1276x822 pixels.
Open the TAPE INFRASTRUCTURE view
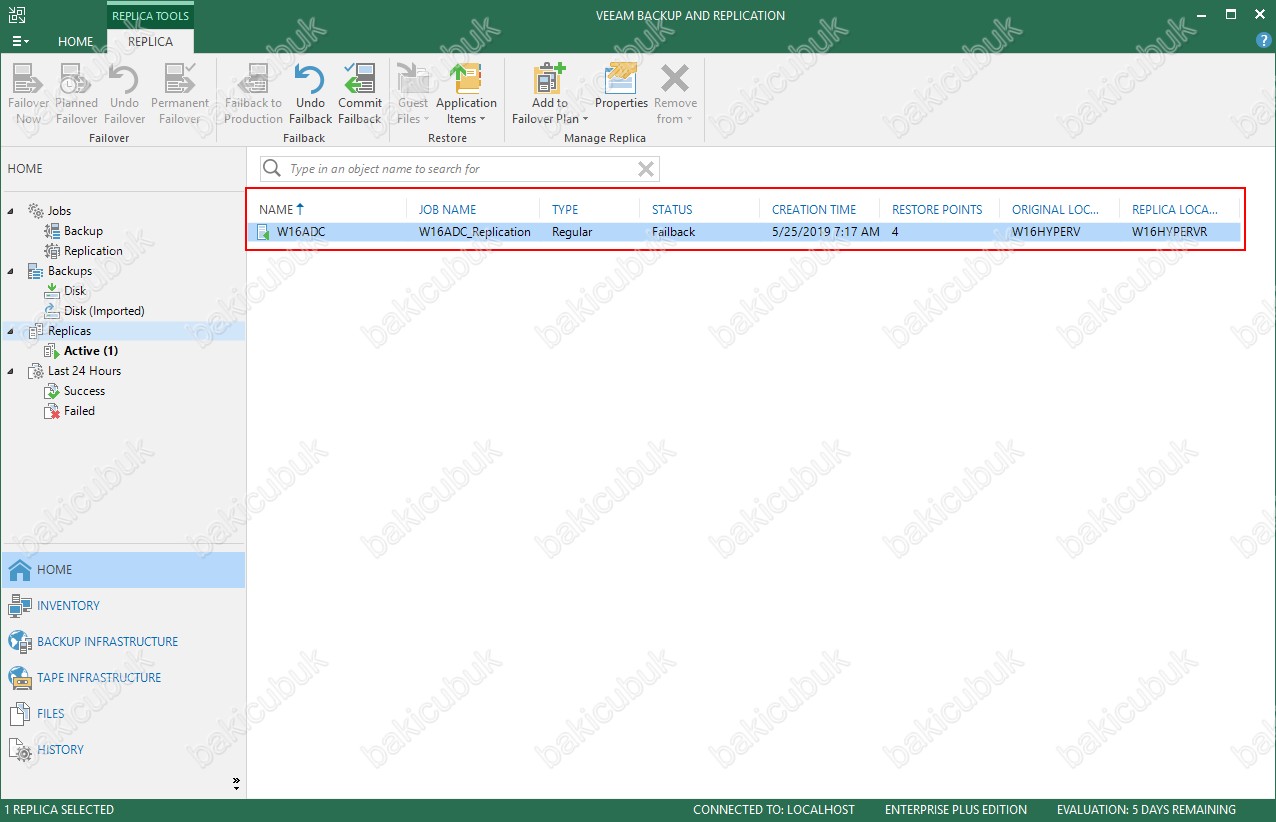pyautogui.click(x=123, y=678)
